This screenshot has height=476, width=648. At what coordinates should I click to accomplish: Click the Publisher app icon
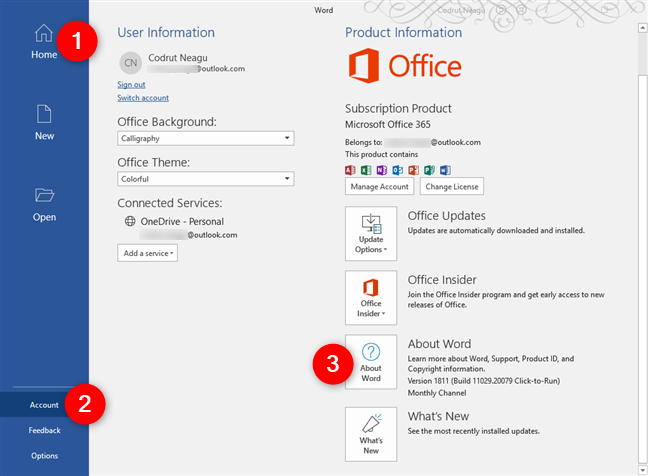(x=429, y=170)
